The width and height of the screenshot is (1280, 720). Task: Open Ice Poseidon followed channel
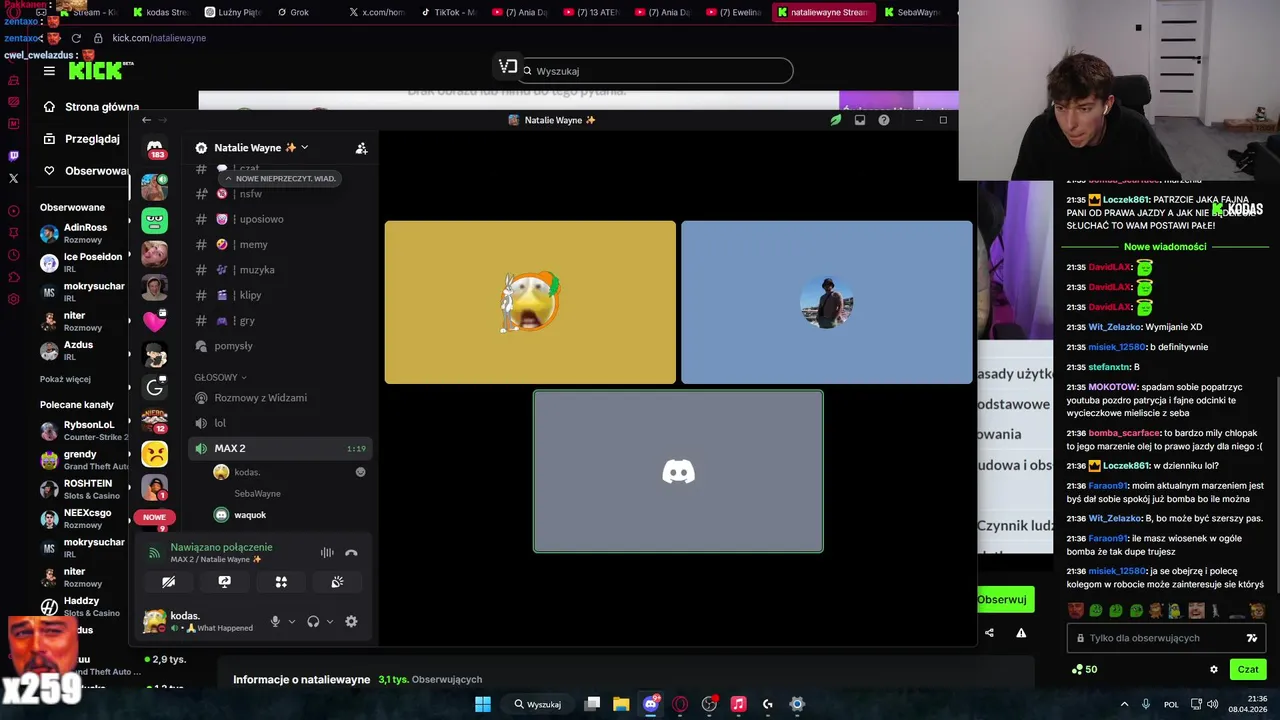82,262
